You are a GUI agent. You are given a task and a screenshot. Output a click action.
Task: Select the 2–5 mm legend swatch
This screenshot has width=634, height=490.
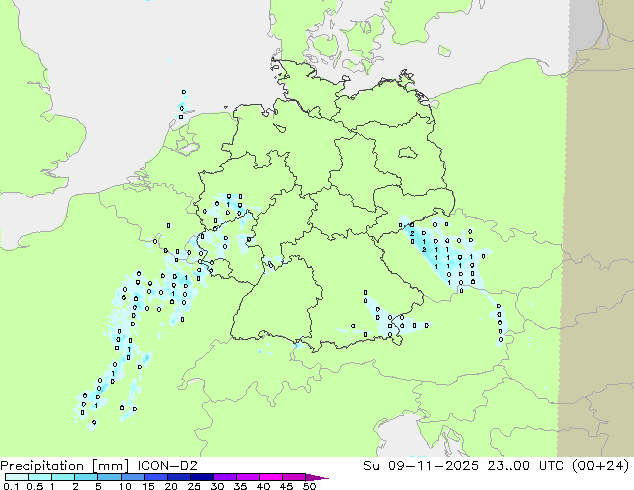[86, 477]
